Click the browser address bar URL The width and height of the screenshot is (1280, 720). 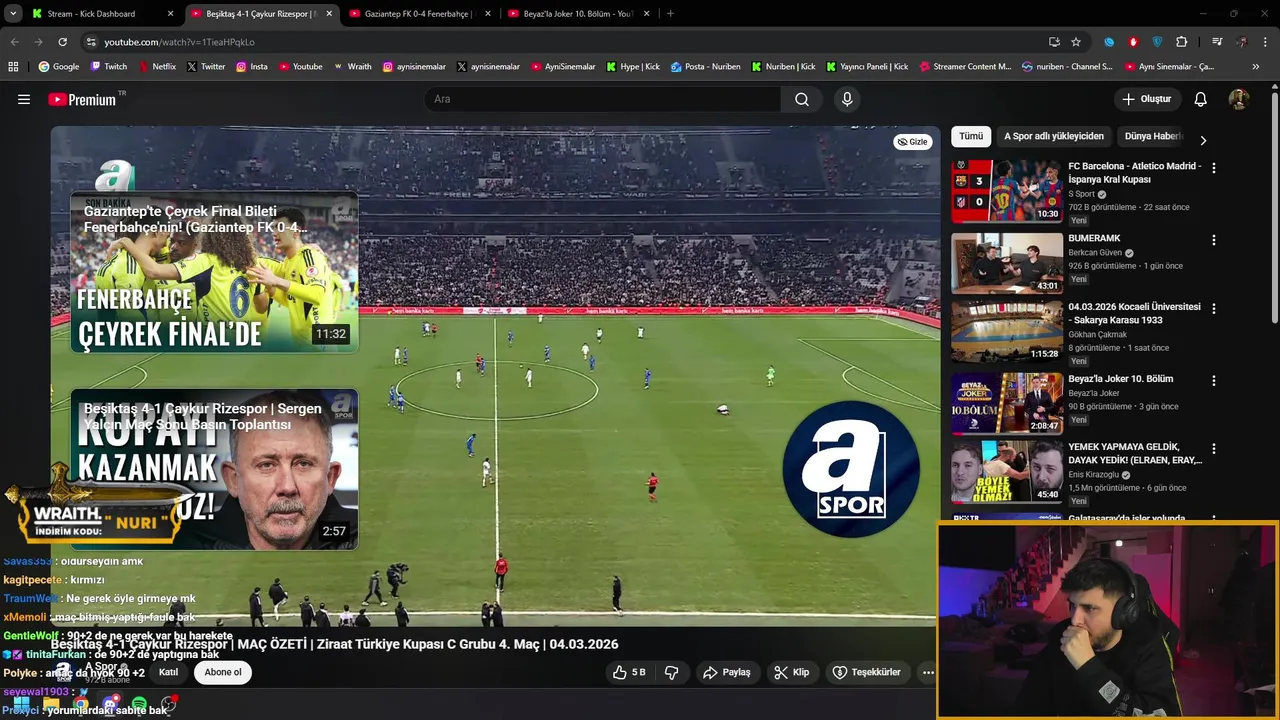click(x=180, y=42)
